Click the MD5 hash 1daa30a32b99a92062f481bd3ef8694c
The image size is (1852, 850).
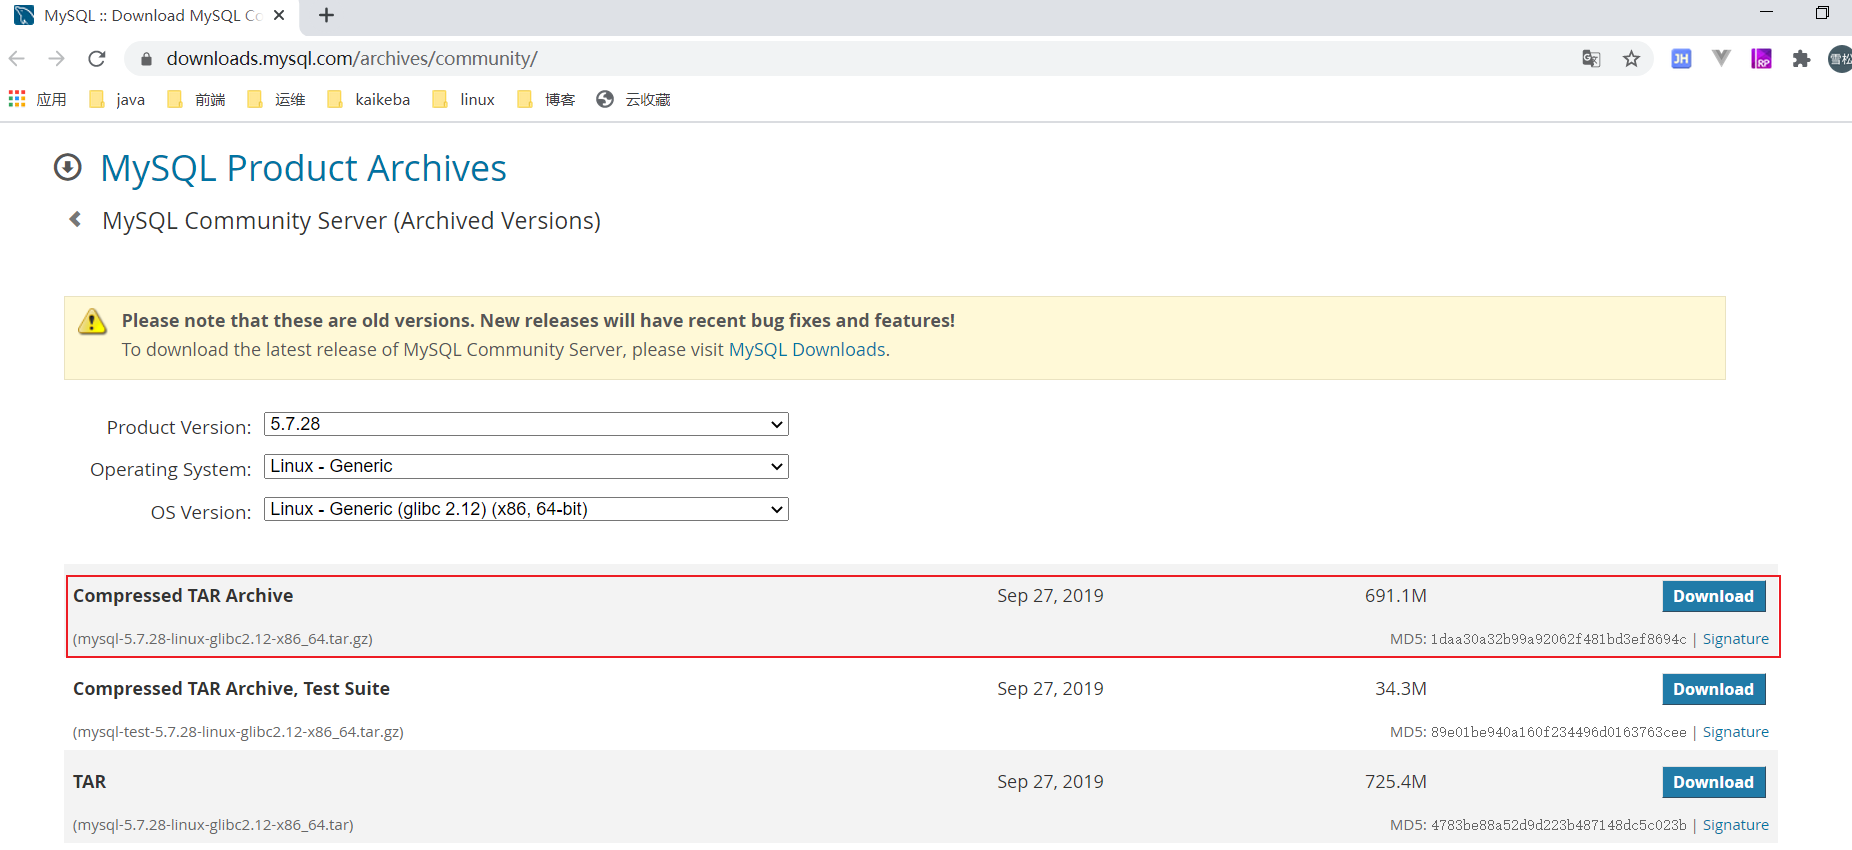tap(1558, 639)
